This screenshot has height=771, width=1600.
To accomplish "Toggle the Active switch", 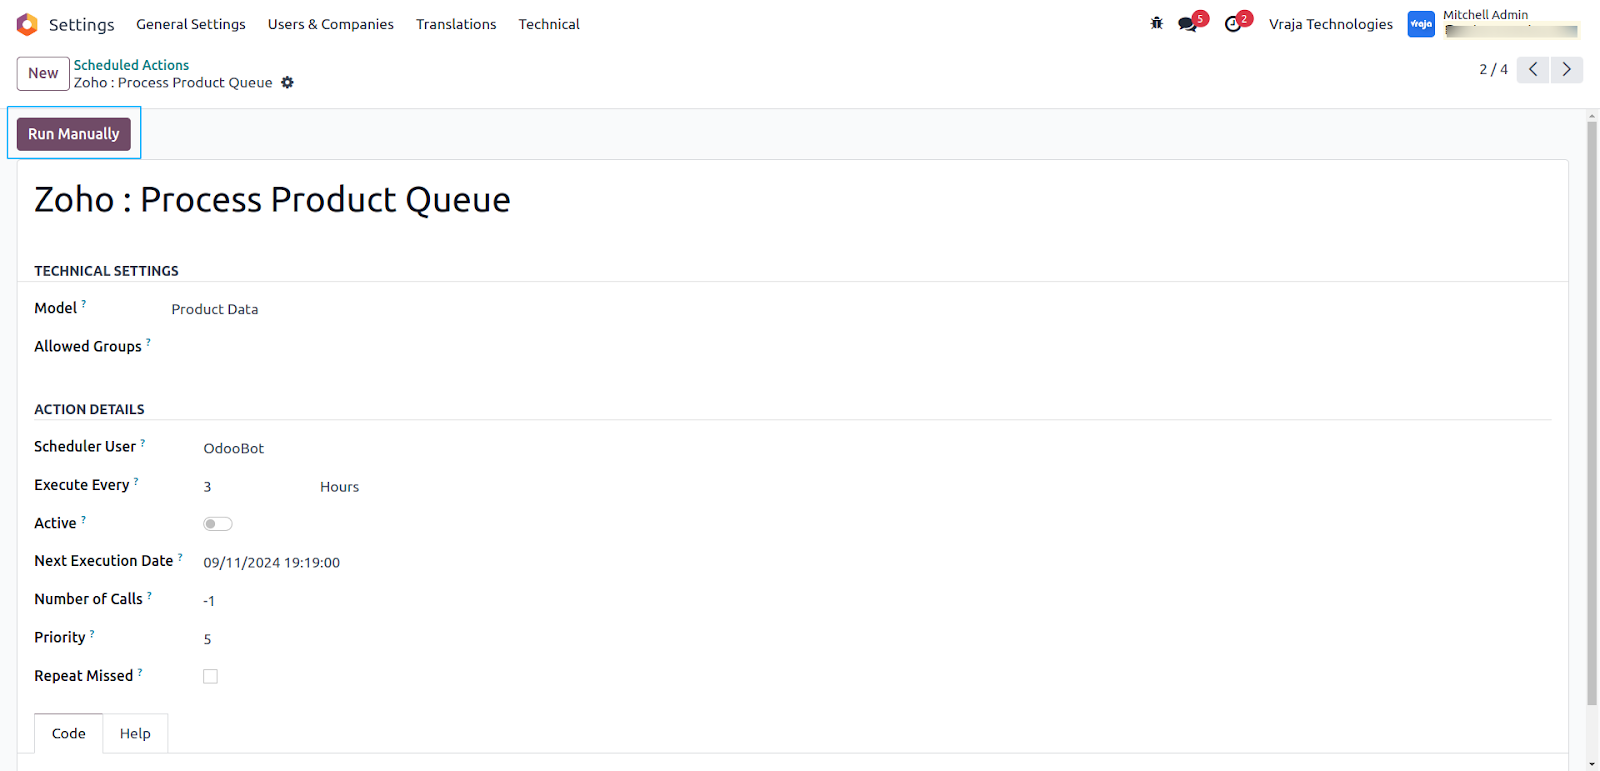I will pos(218,524).
